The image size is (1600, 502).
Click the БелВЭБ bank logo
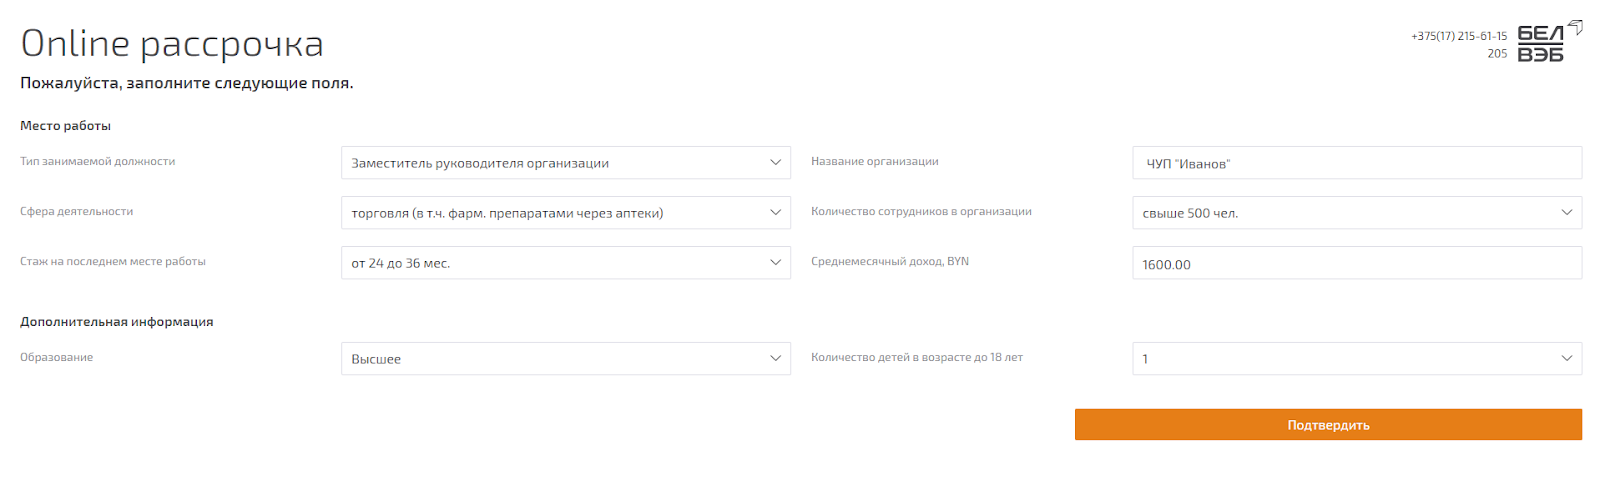click(x=1550, y=41)
